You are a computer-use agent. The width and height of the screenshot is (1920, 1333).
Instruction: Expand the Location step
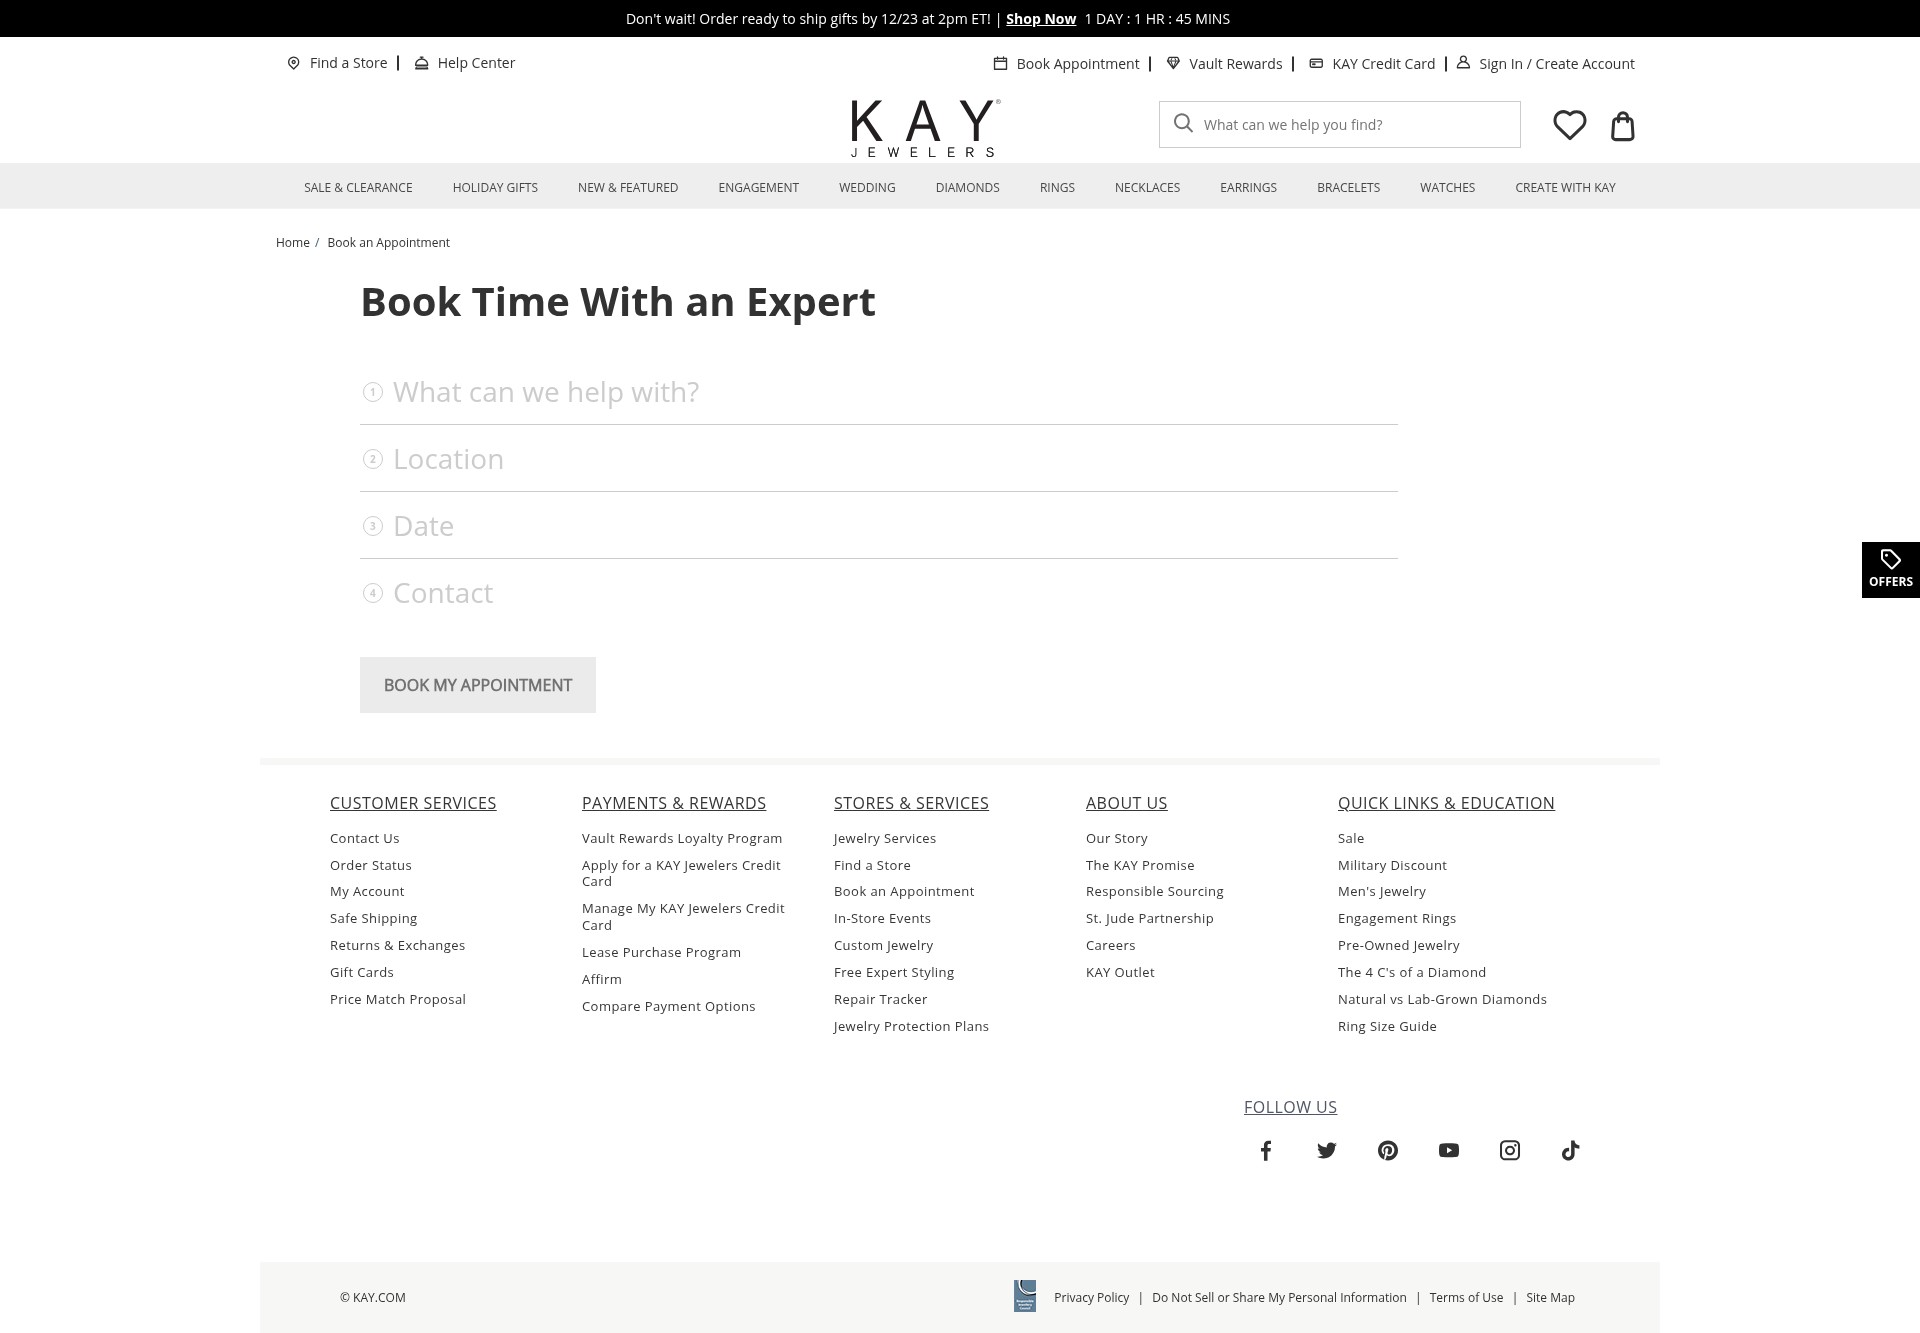(x=879, y=459)
